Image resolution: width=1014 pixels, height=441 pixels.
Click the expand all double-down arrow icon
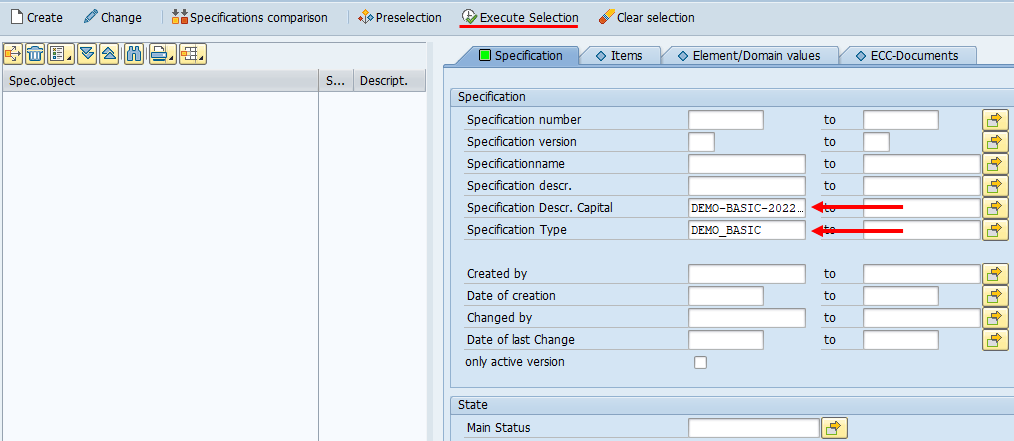[87, 54]
